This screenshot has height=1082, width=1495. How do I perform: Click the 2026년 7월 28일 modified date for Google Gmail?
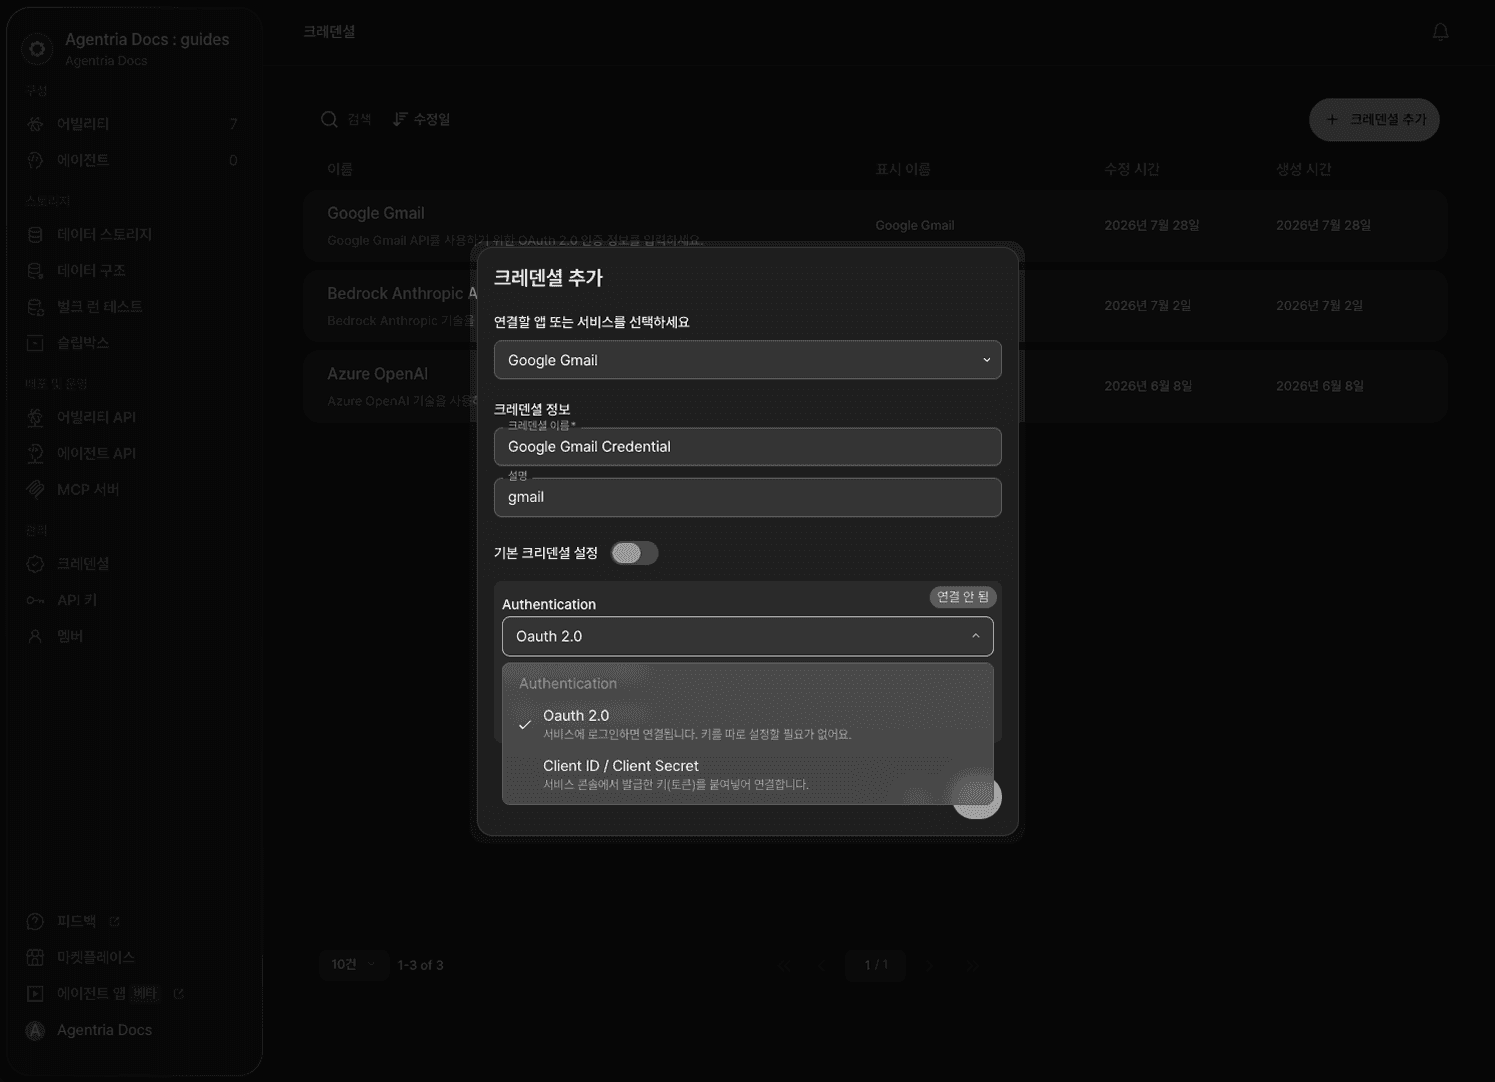pyautogui.click(x=1151, y=225)
